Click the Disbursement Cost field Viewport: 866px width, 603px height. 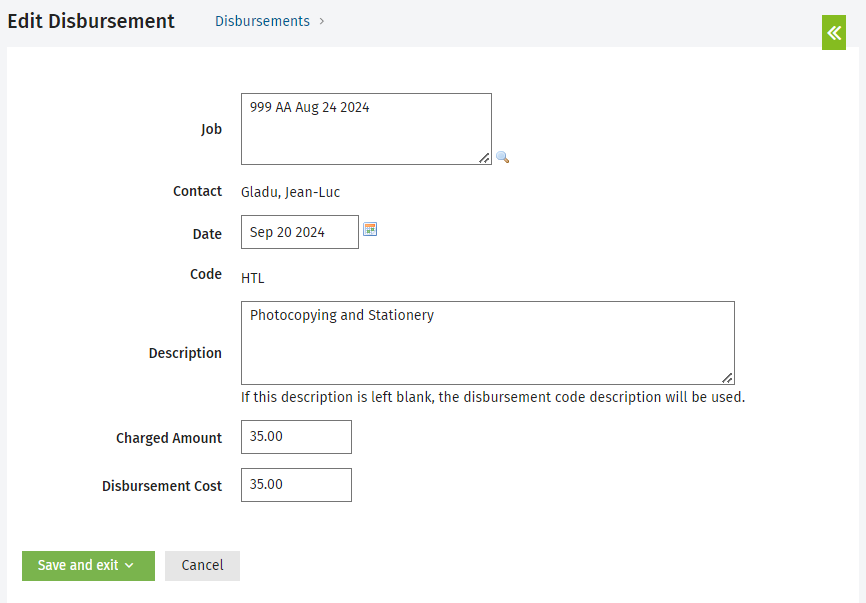pyautogui.click(x=296, y=485)
